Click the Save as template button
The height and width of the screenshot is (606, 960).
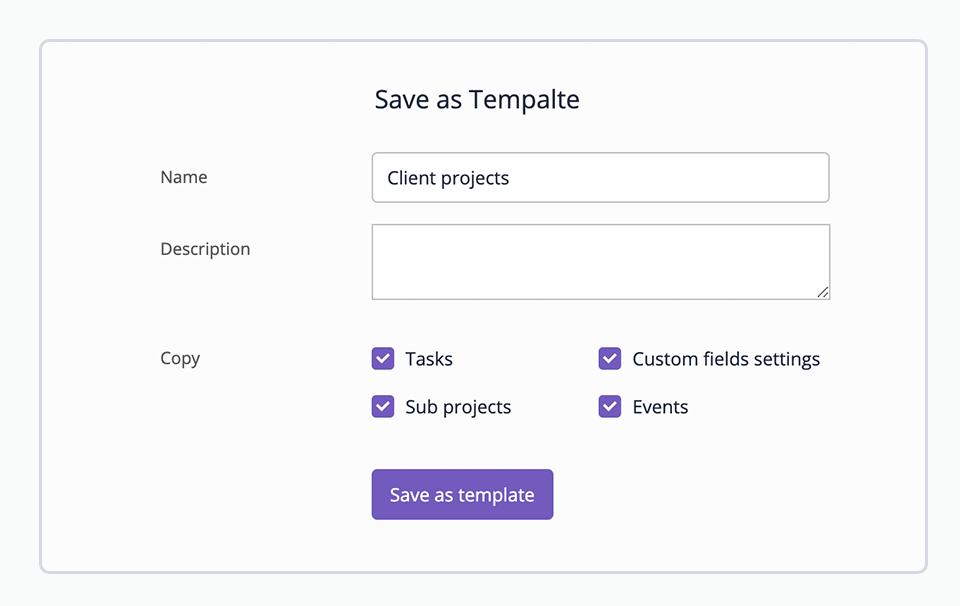click(462, 495)
